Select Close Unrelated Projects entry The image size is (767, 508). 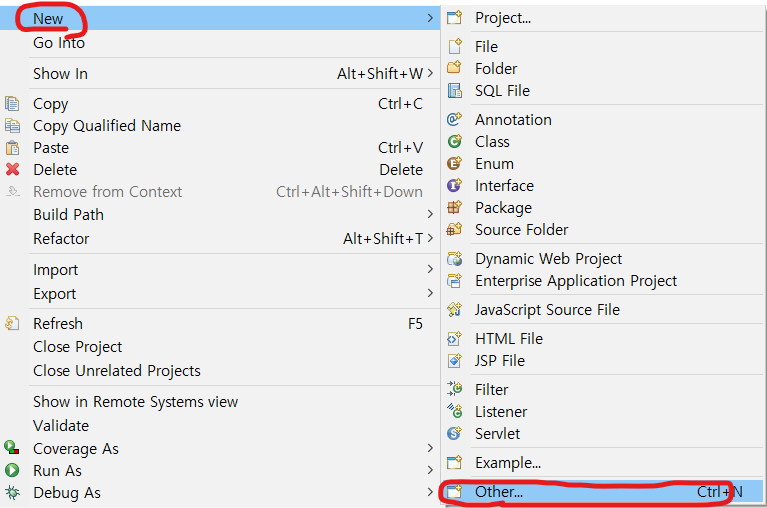point(116,371)
